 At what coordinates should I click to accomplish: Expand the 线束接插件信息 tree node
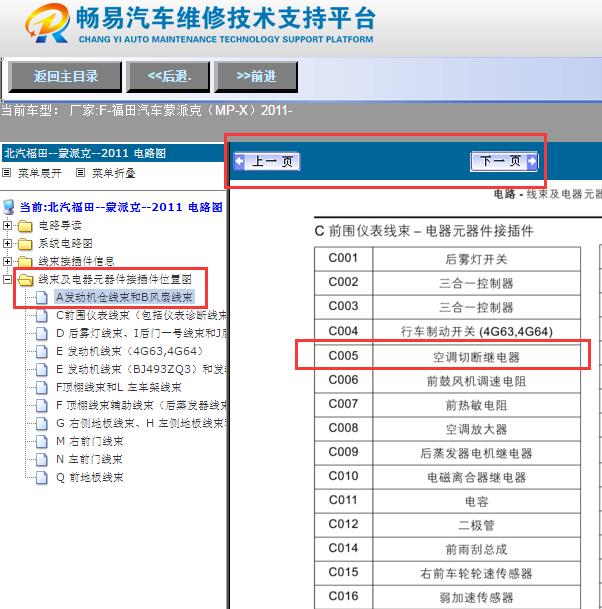click(7, 261)
